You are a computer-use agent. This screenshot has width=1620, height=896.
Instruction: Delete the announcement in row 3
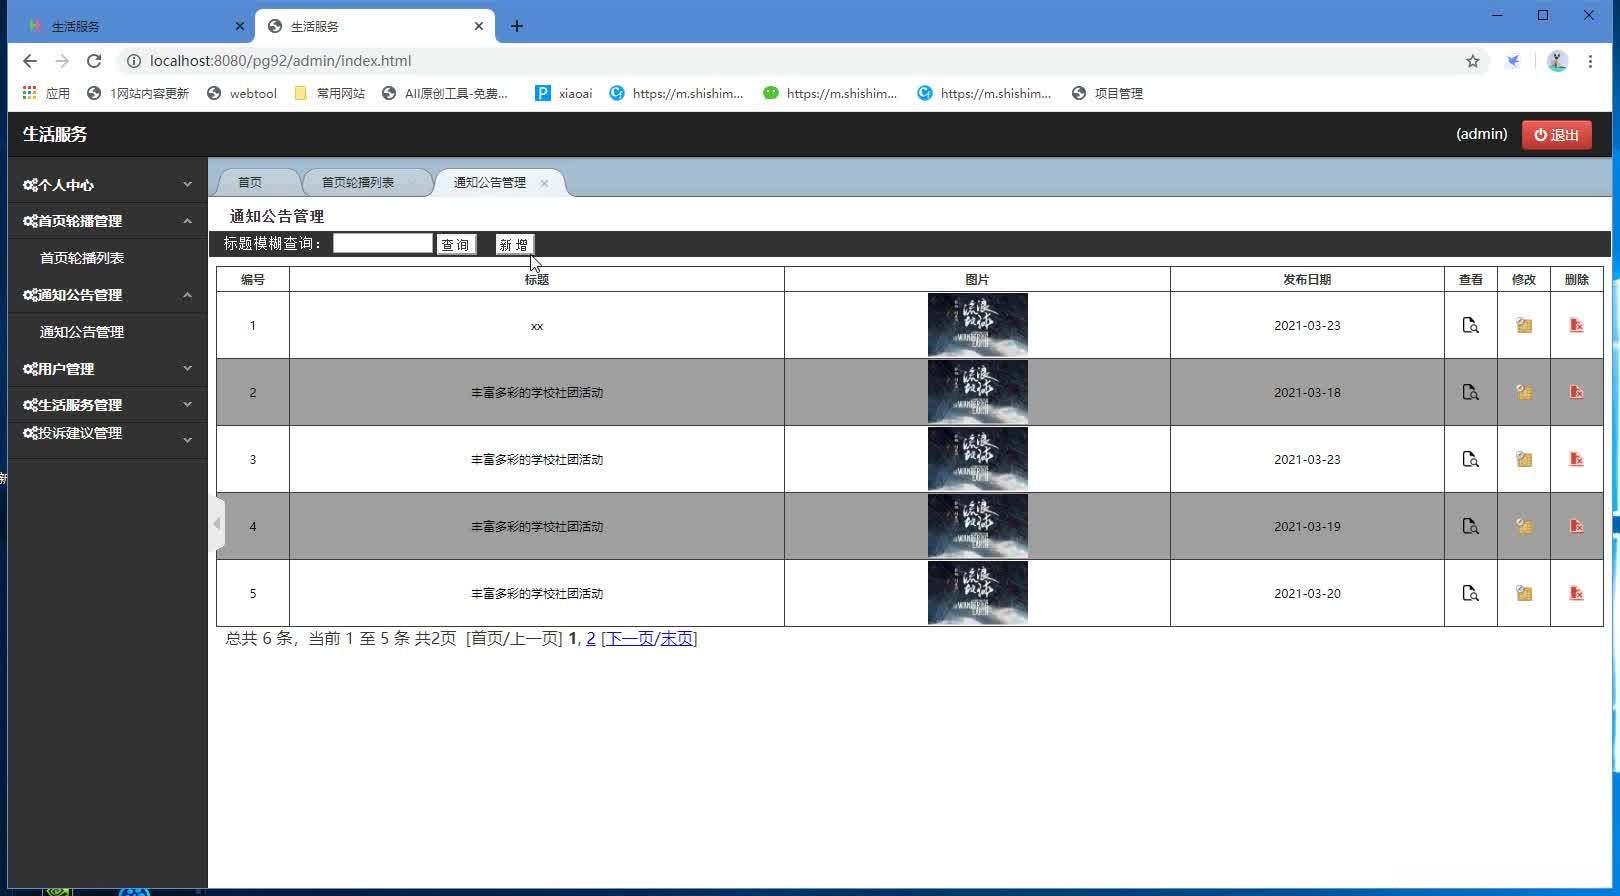1576,459
